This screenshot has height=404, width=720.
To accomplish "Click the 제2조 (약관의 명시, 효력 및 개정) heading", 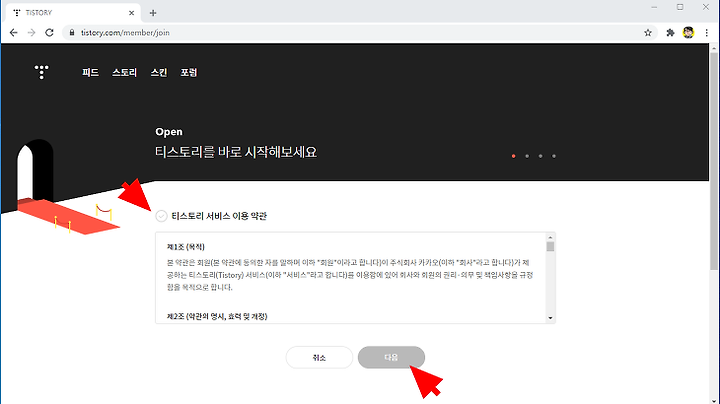I will 217,316.
